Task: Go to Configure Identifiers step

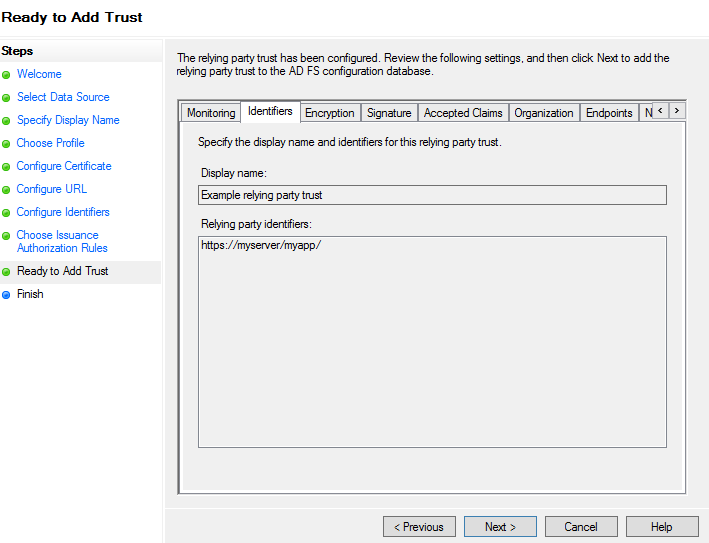Action: point(63,212)
